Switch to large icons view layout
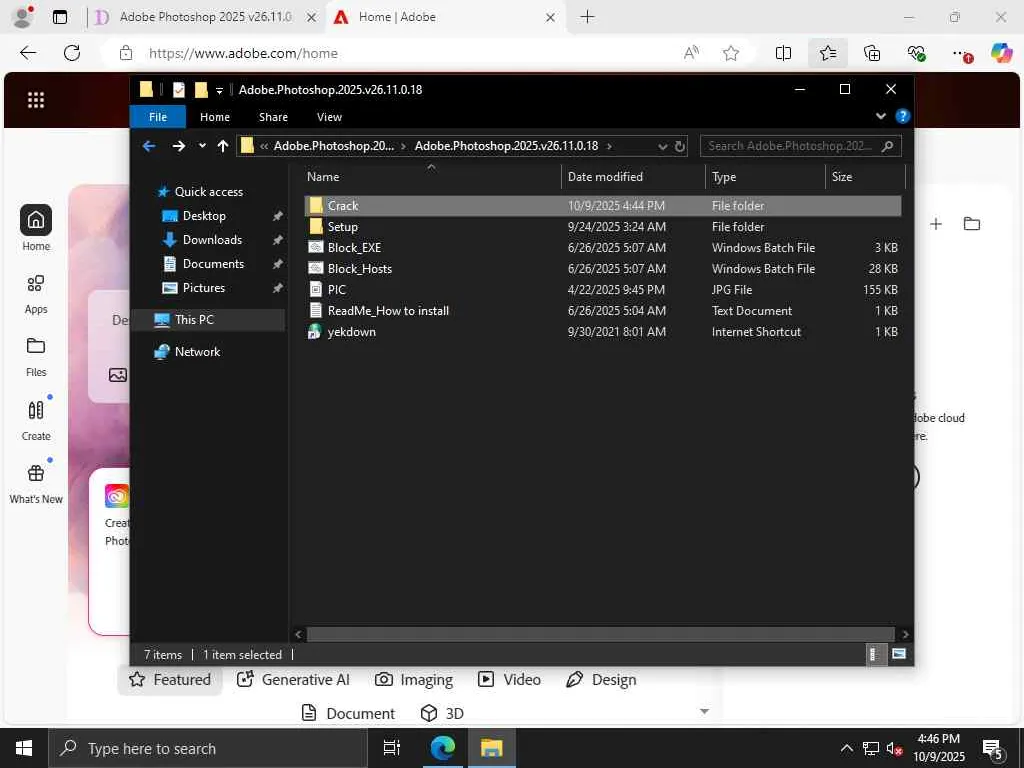 (x=899, y=654)
